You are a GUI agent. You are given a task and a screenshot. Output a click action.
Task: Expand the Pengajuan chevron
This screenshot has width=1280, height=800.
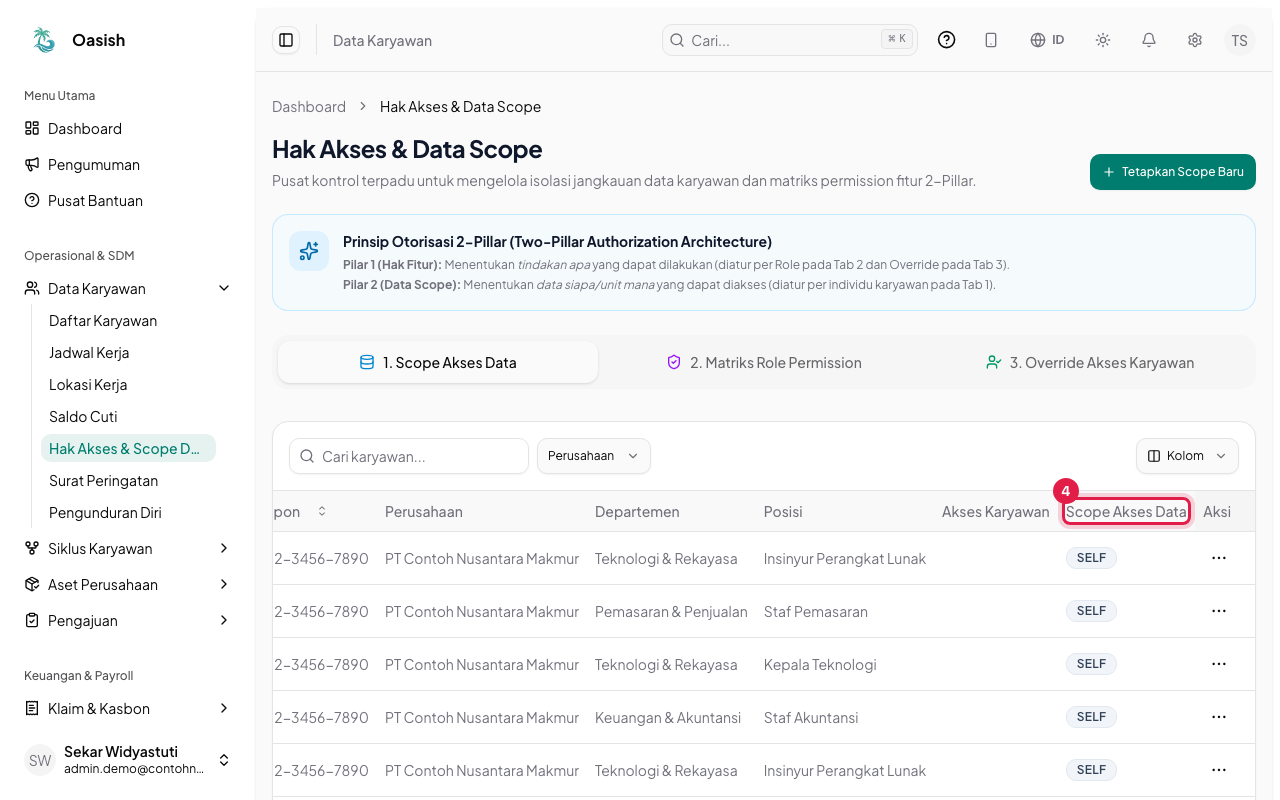coord(224,620)
